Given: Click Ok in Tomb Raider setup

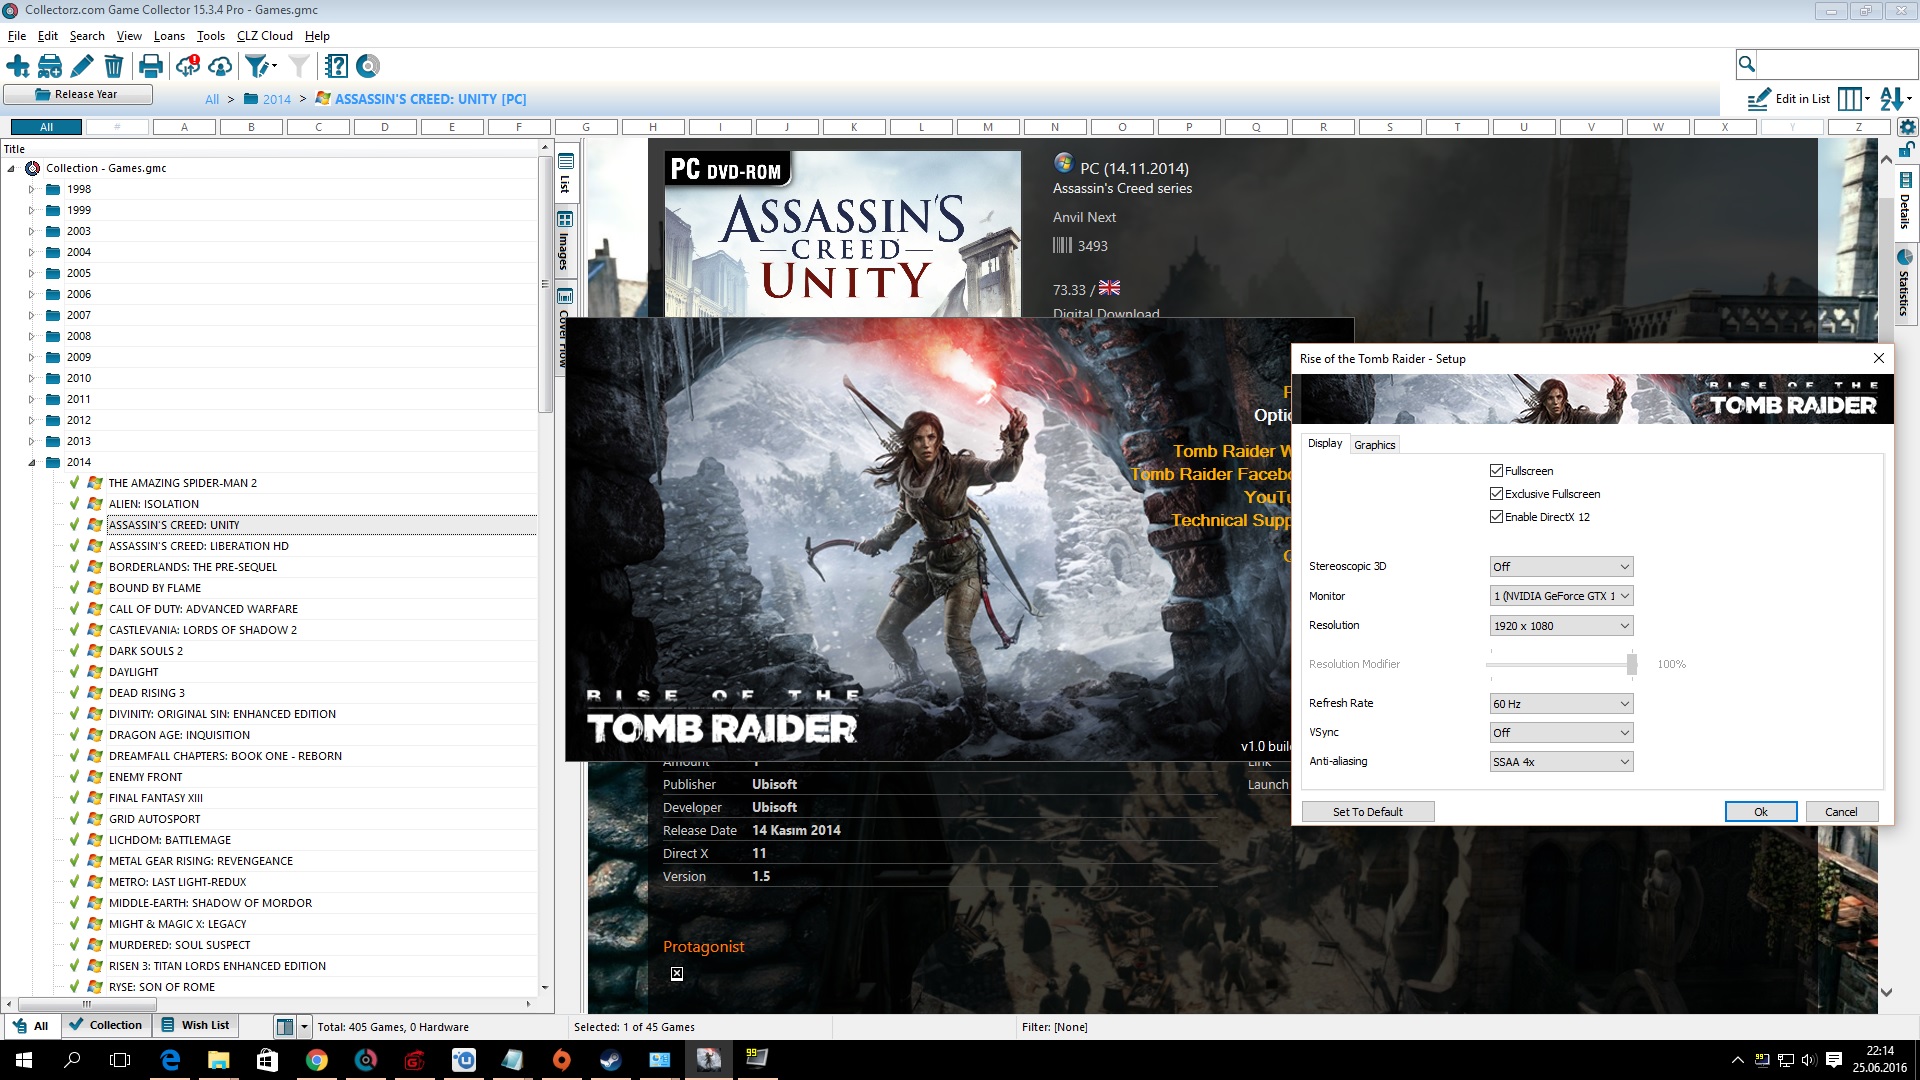Looking at the screenshot, I should [1760, 812].
